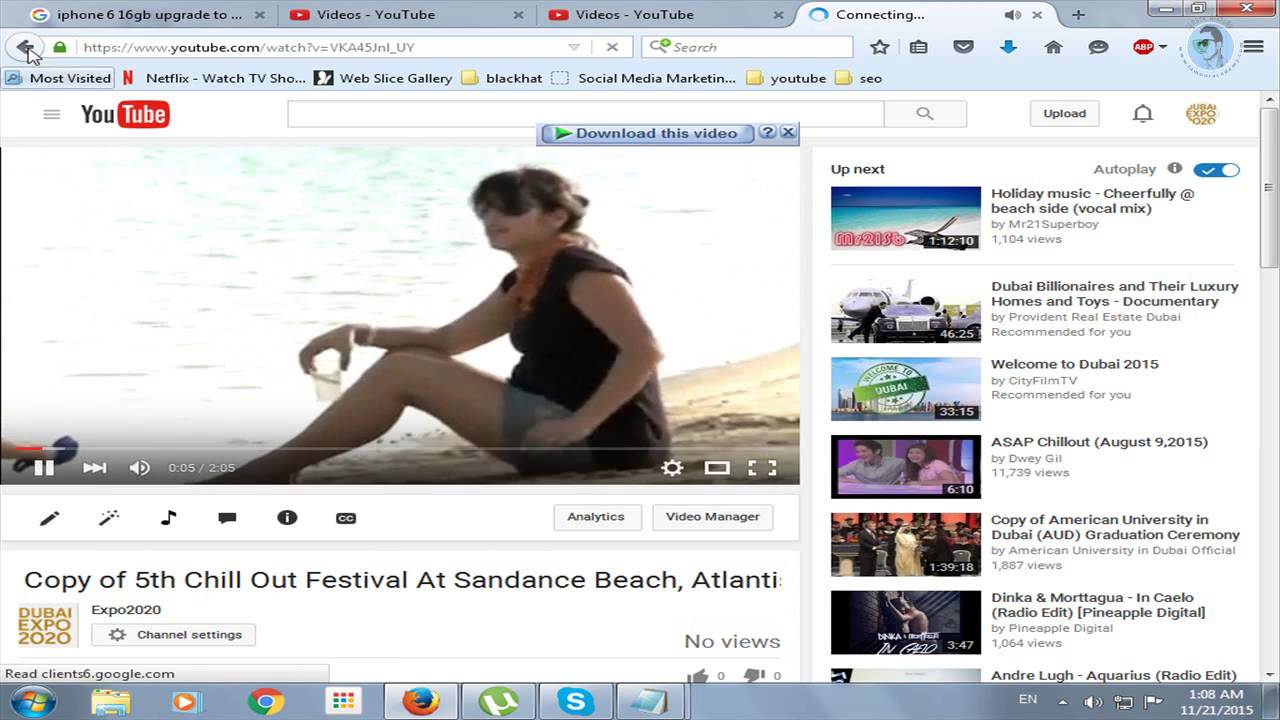Switch to the first Videos - YouTube tab
The image size is (1280, 720).
pos(405,15)
